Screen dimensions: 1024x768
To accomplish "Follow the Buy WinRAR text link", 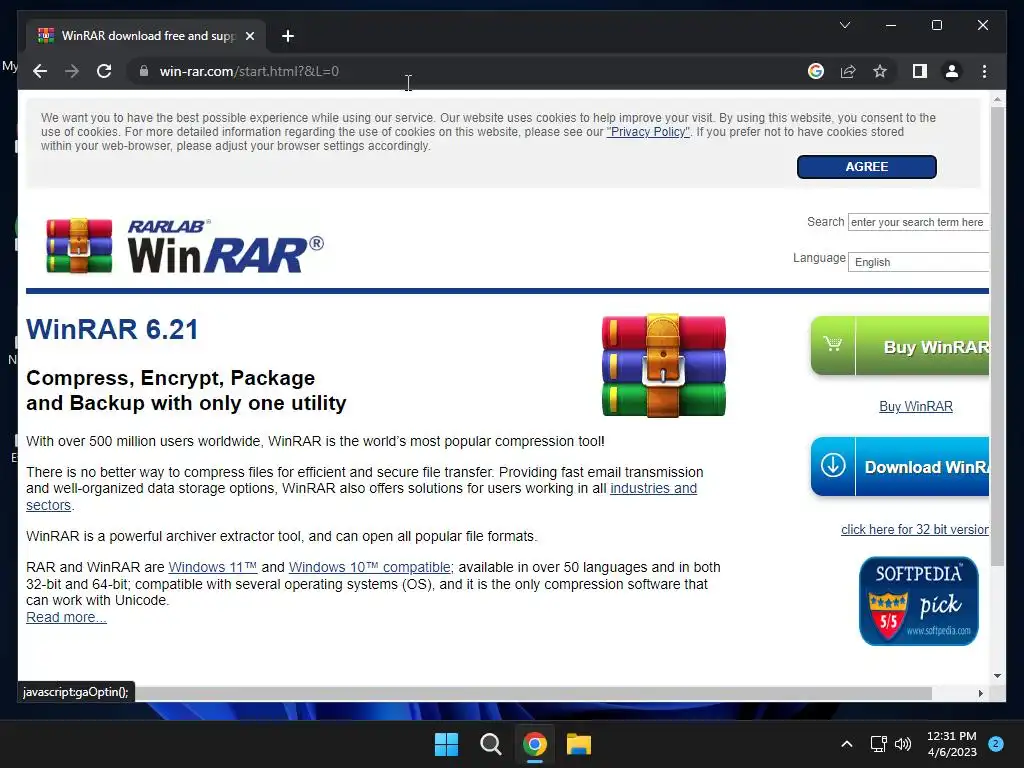I will (916, 406).
